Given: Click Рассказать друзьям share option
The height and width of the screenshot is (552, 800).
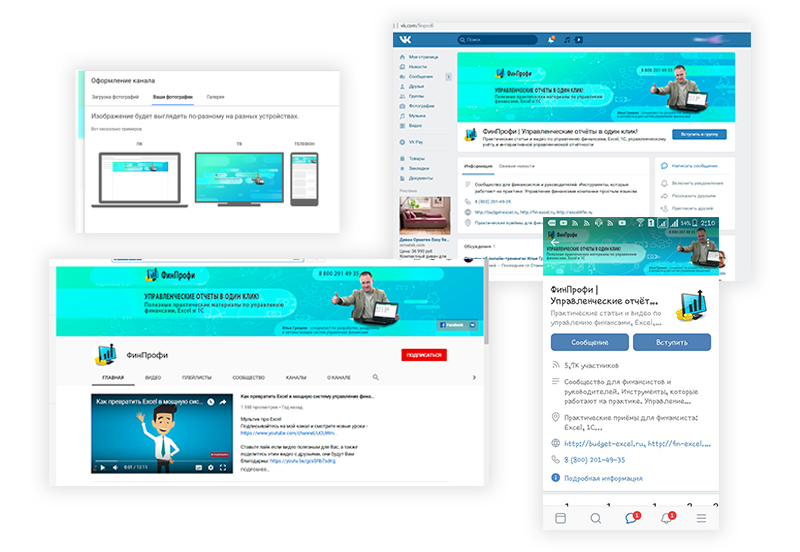Looking at the screenshot, I should coord(688,196).
